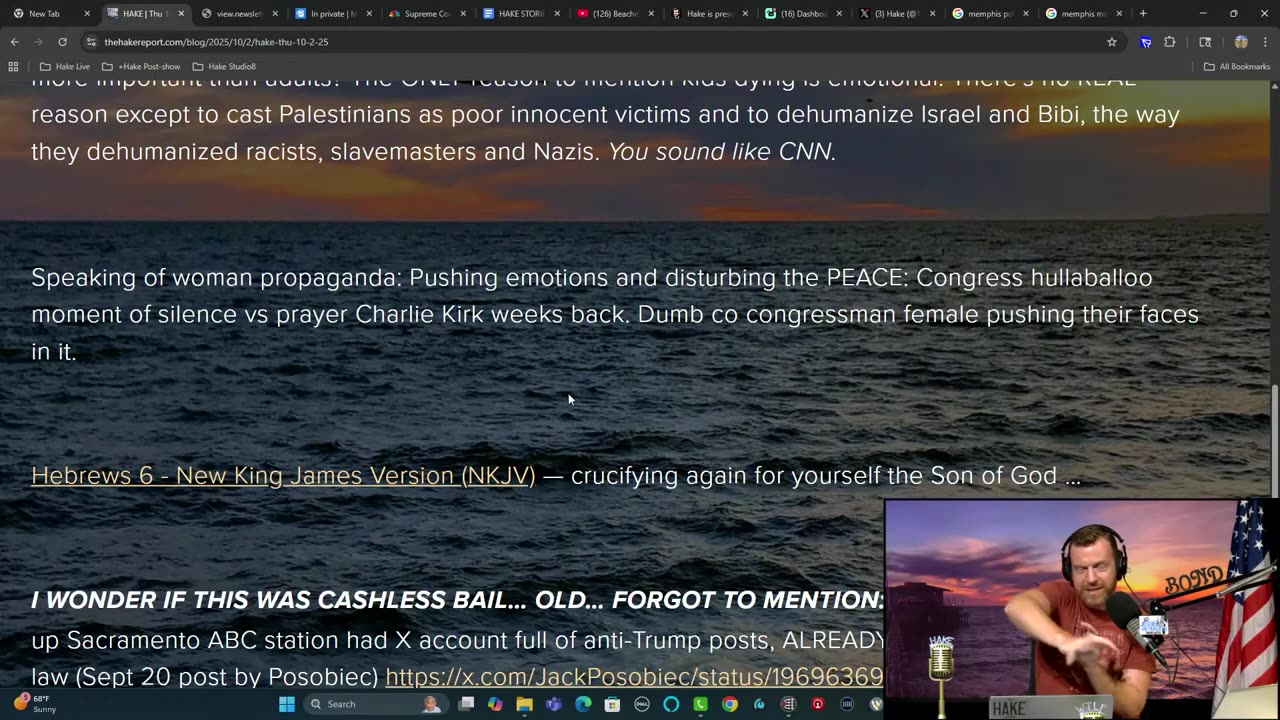Open the Hebrews 6 NKJV link
Screen dimensions: 1280x720
pos(283,475)
